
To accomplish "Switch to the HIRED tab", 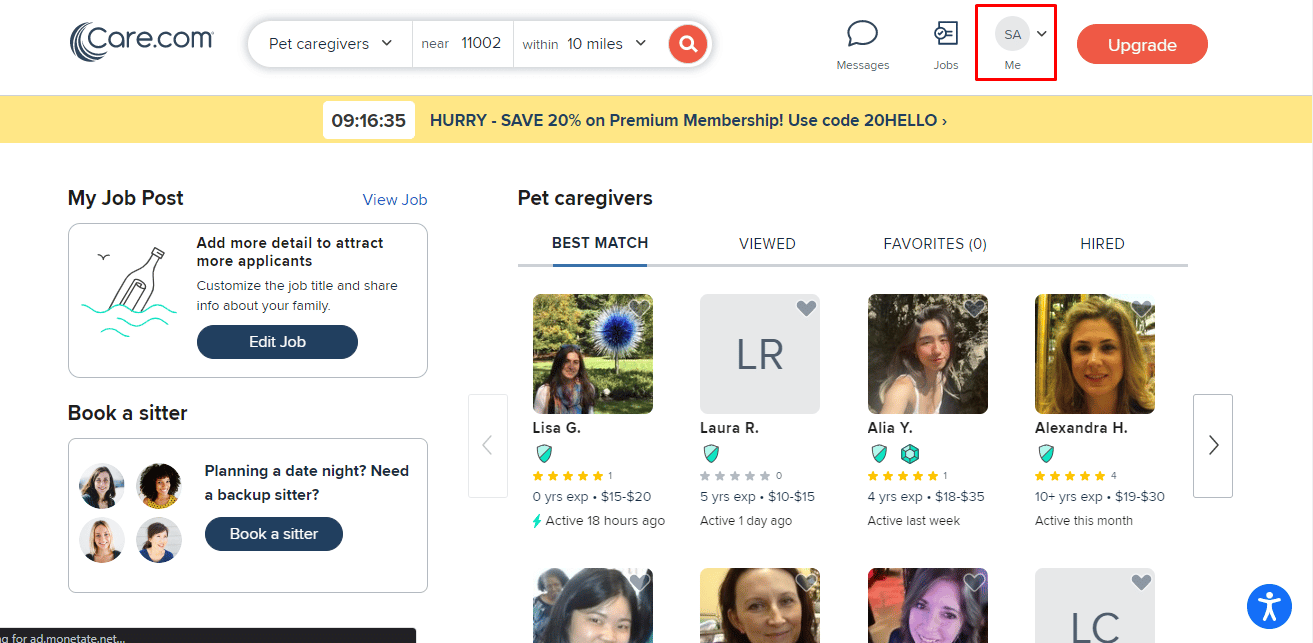I will pos(1102,244).
